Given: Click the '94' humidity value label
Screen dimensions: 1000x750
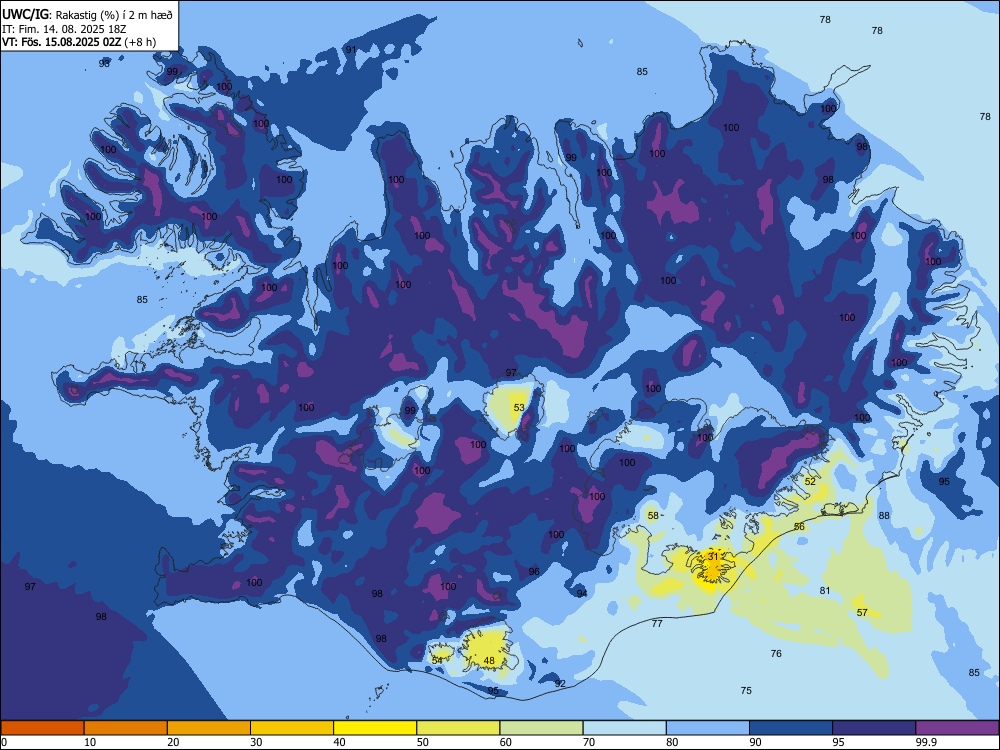Looking at the screenshot, I should (x=582, y=594).
